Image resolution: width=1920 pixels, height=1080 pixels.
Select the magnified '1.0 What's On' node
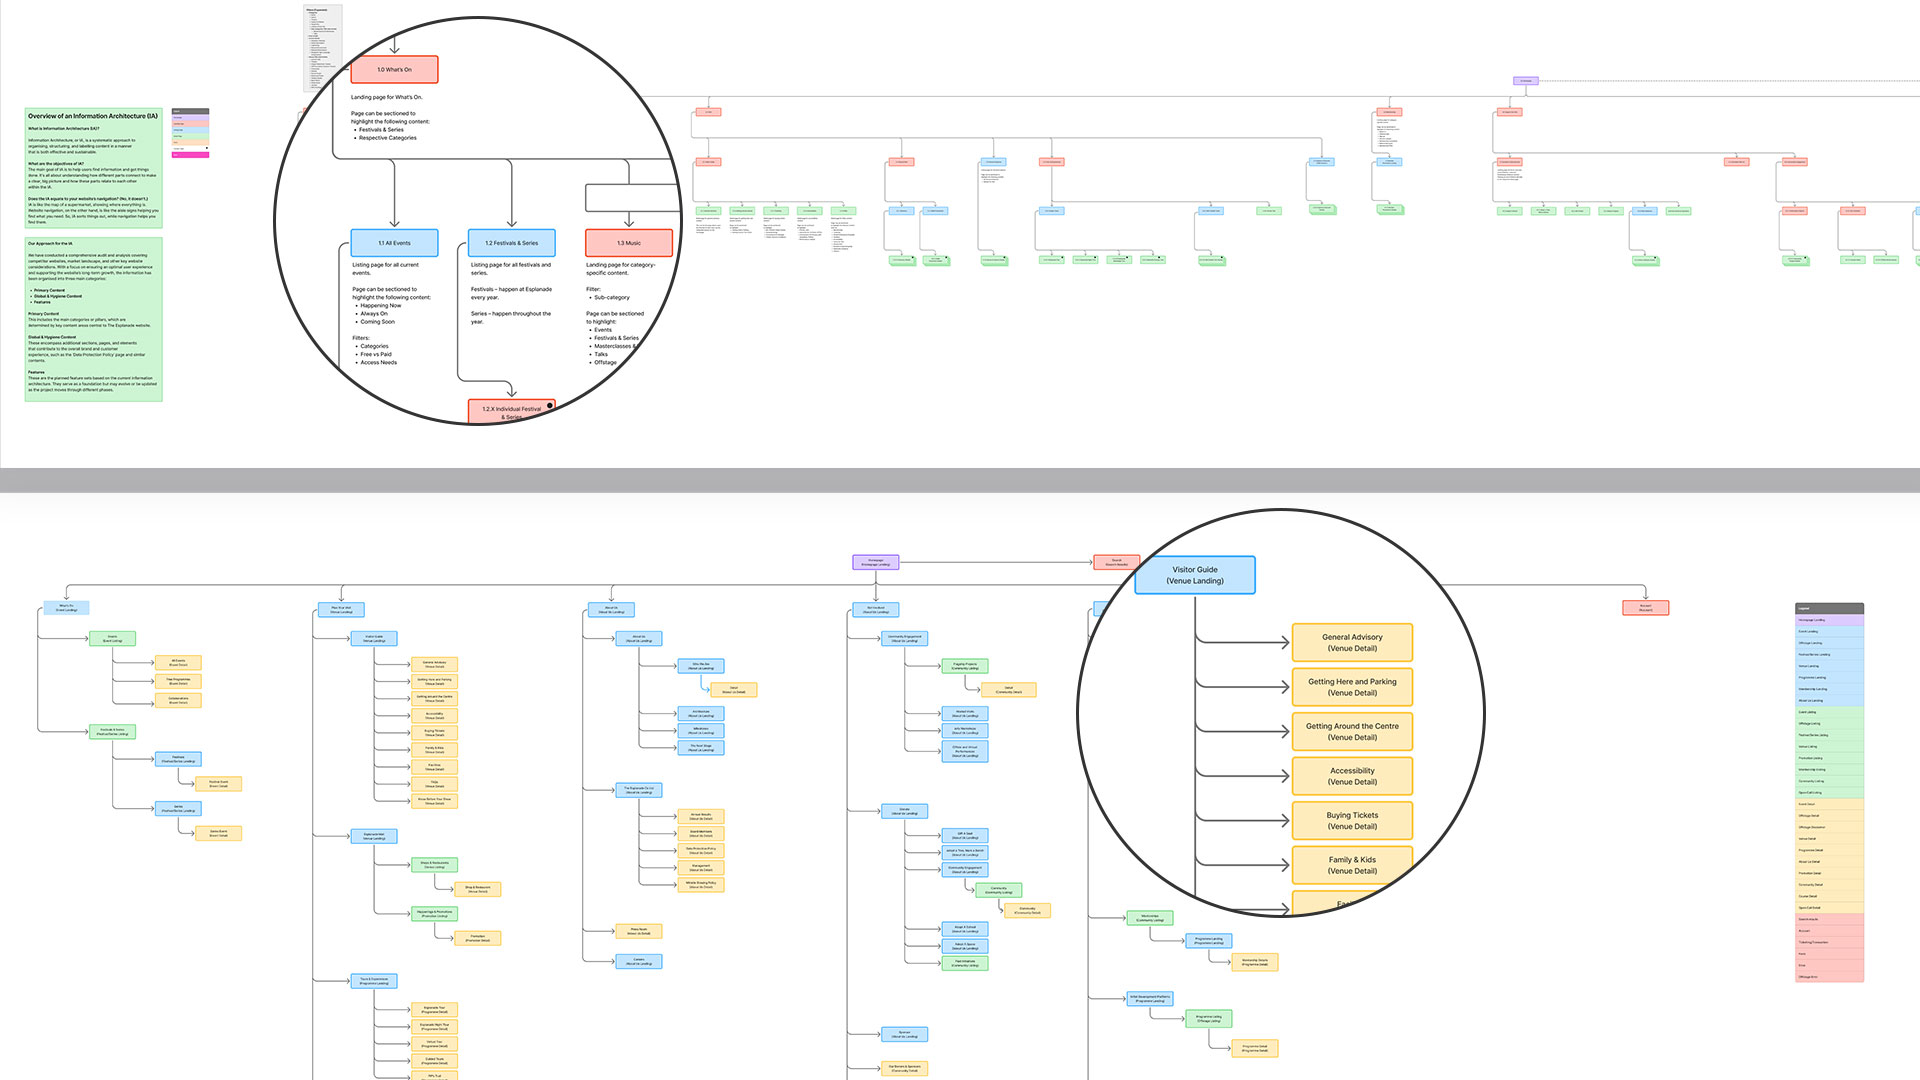(x=394, y=69)
